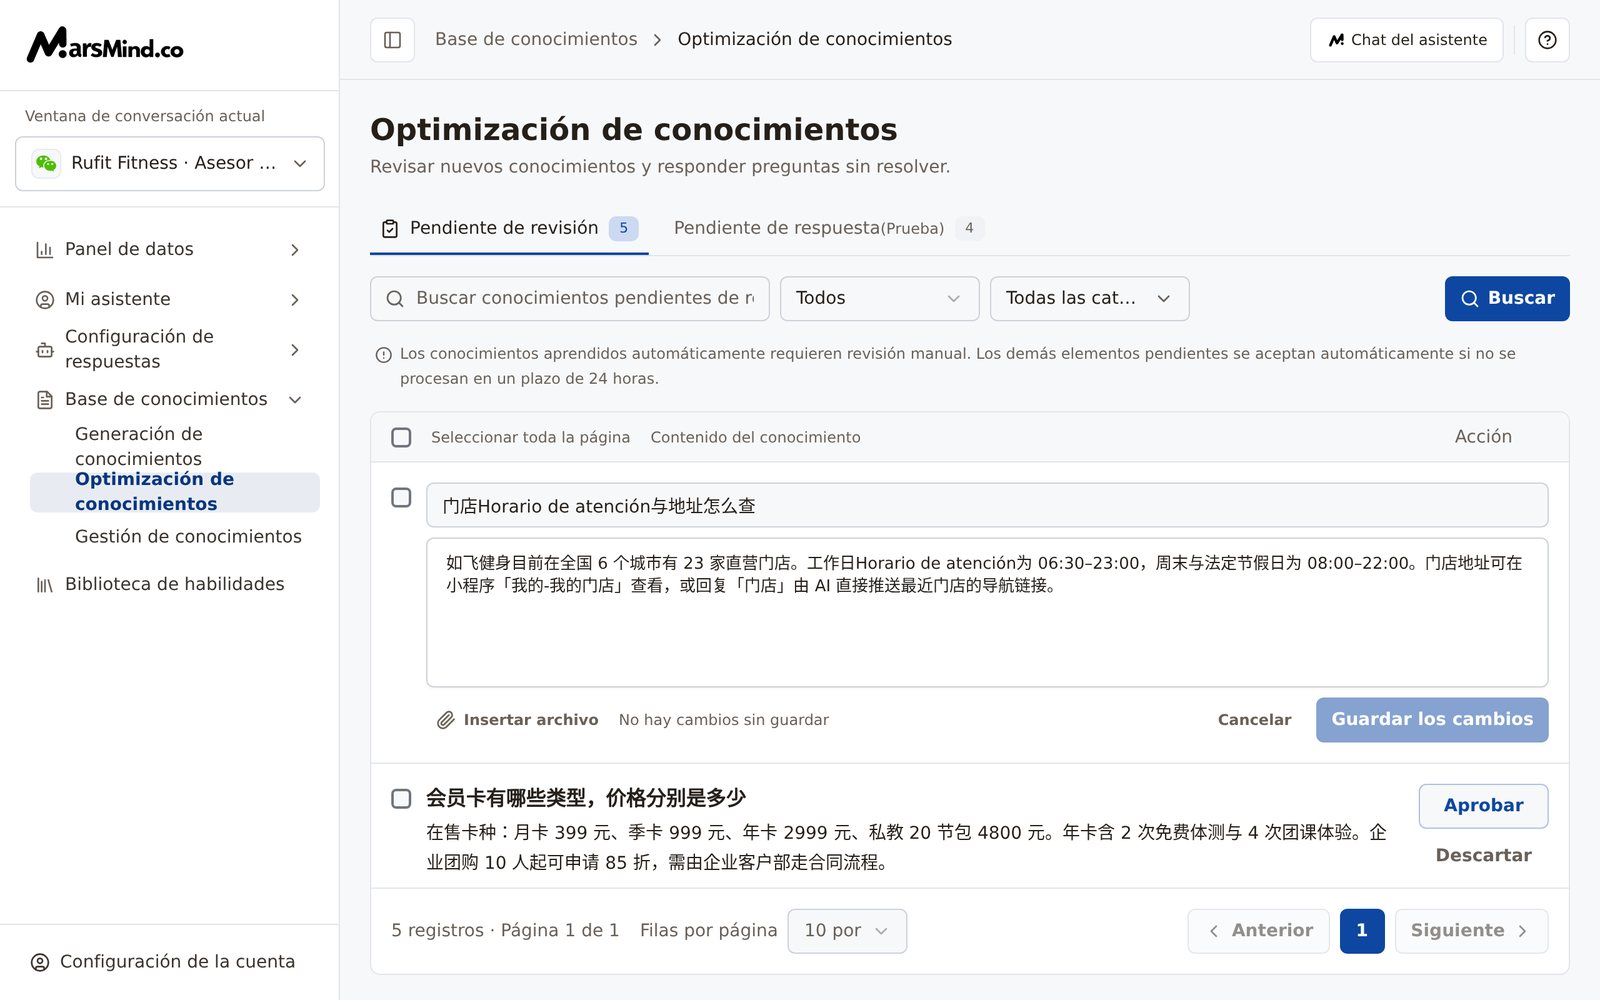This screenshot has width=1600, height=1000.
Task: Click the Base de conocimientos breadcrumb link
Action: click(536, 40)
